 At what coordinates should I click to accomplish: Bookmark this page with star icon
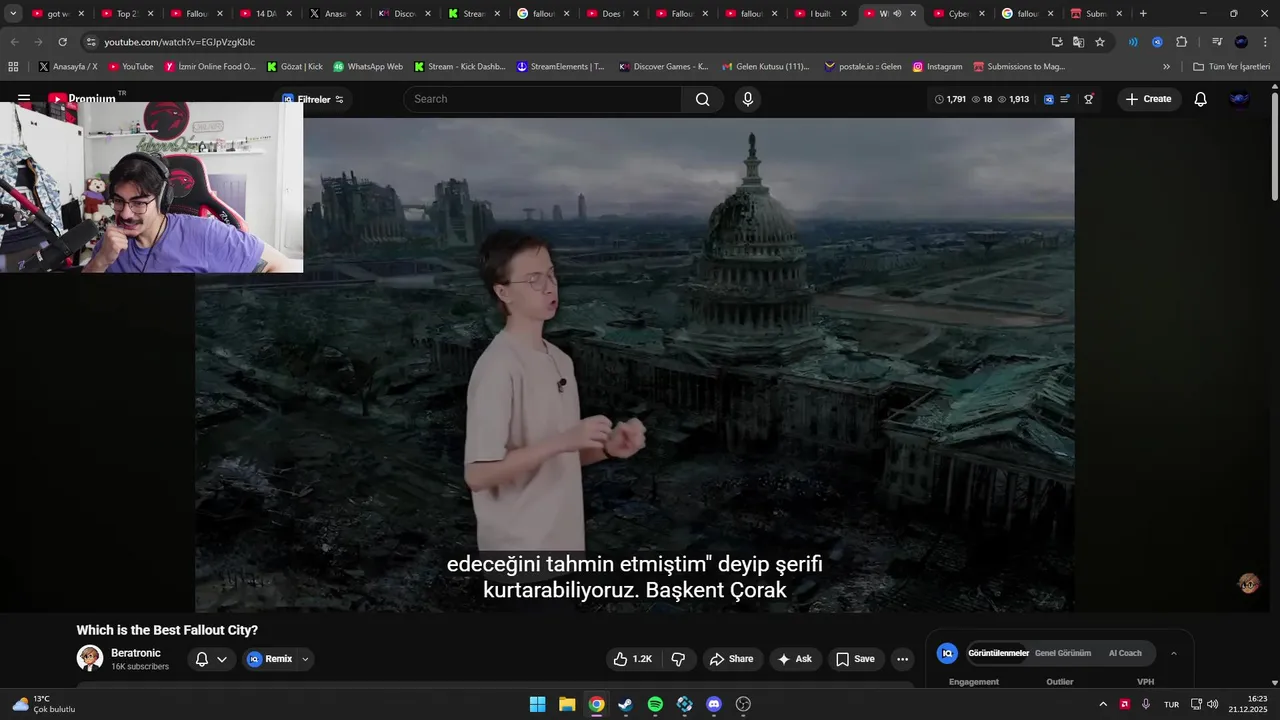pos(1100,42)
